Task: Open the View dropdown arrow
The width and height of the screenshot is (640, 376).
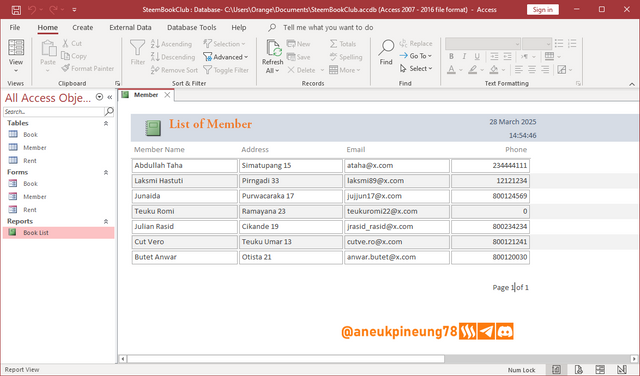Action: (x=16, y=71)
